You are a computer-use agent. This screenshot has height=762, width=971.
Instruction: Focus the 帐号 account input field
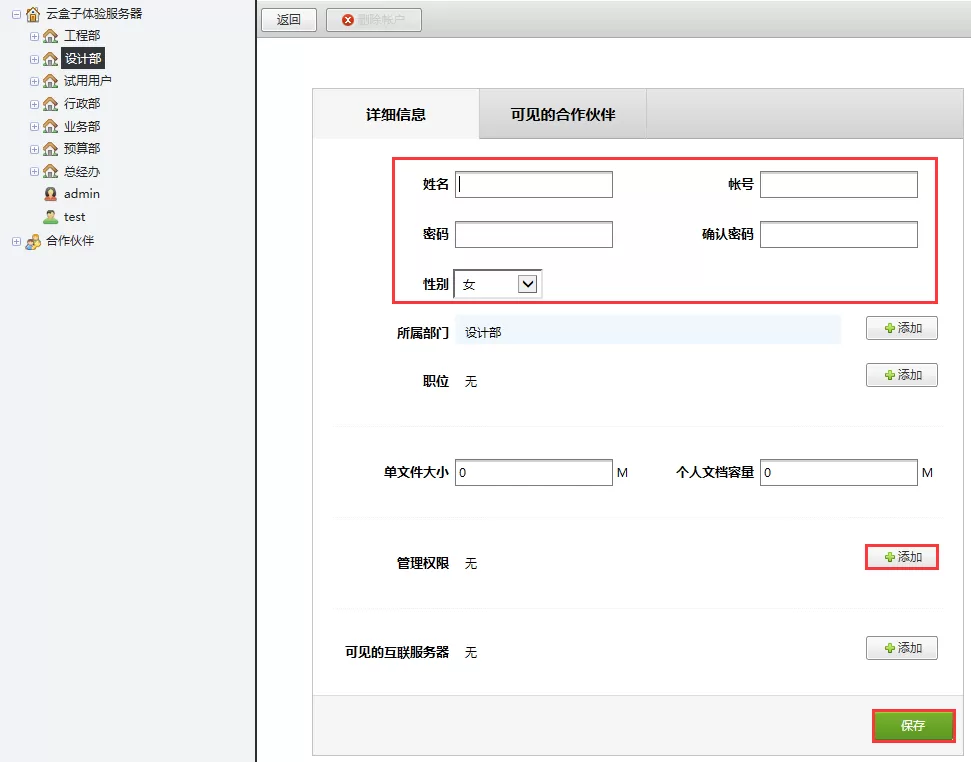pyautogui.click(x=838, y=184)
